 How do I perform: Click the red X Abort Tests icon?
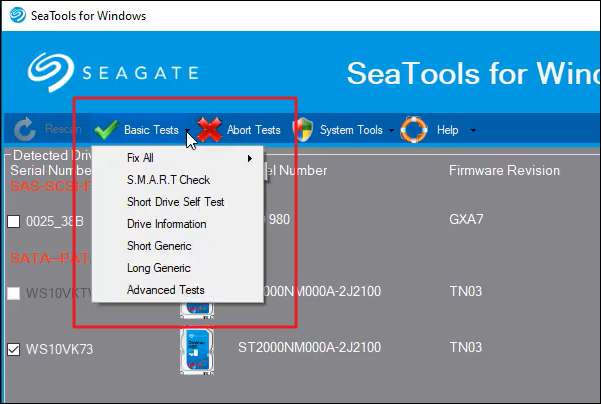(210, 130)
